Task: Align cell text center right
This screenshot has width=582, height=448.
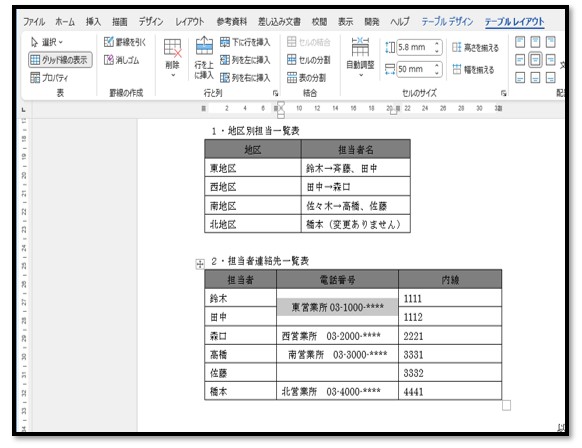Action: click(550, 60)
